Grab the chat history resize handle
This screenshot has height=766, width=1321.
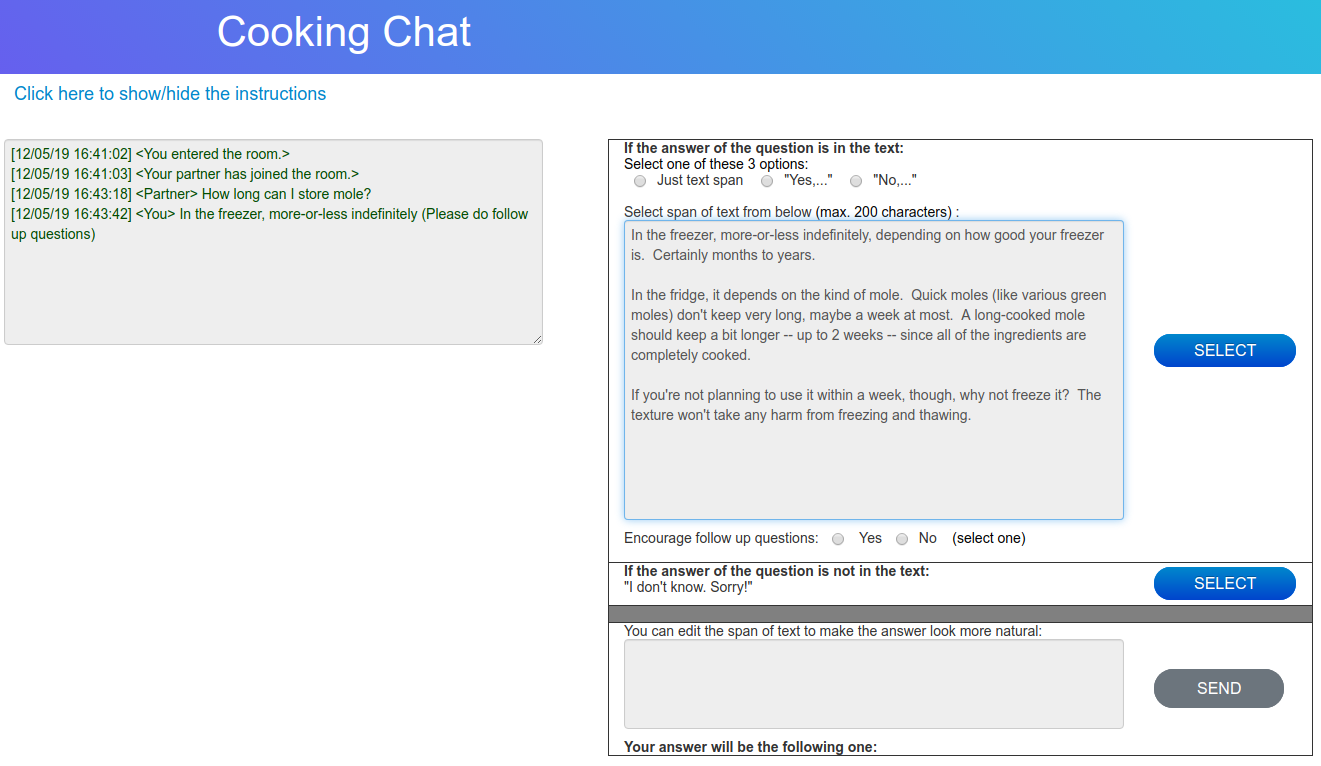537,340
